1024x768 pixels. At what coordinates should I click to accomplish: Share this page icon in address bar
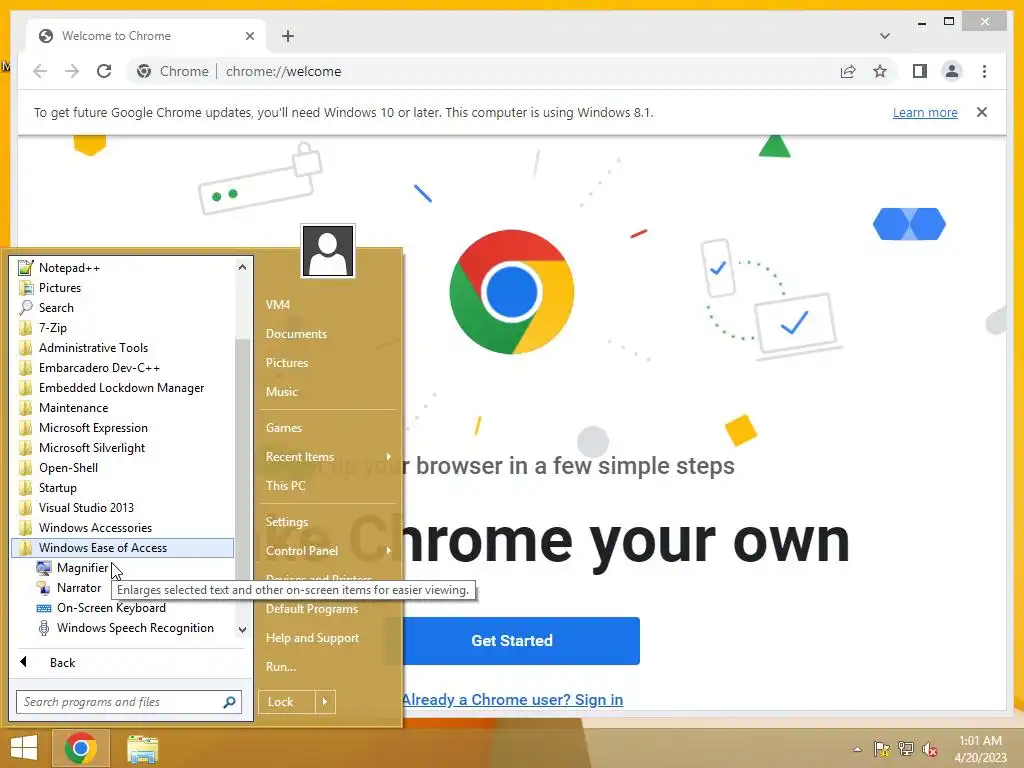[x=848, y=71]
